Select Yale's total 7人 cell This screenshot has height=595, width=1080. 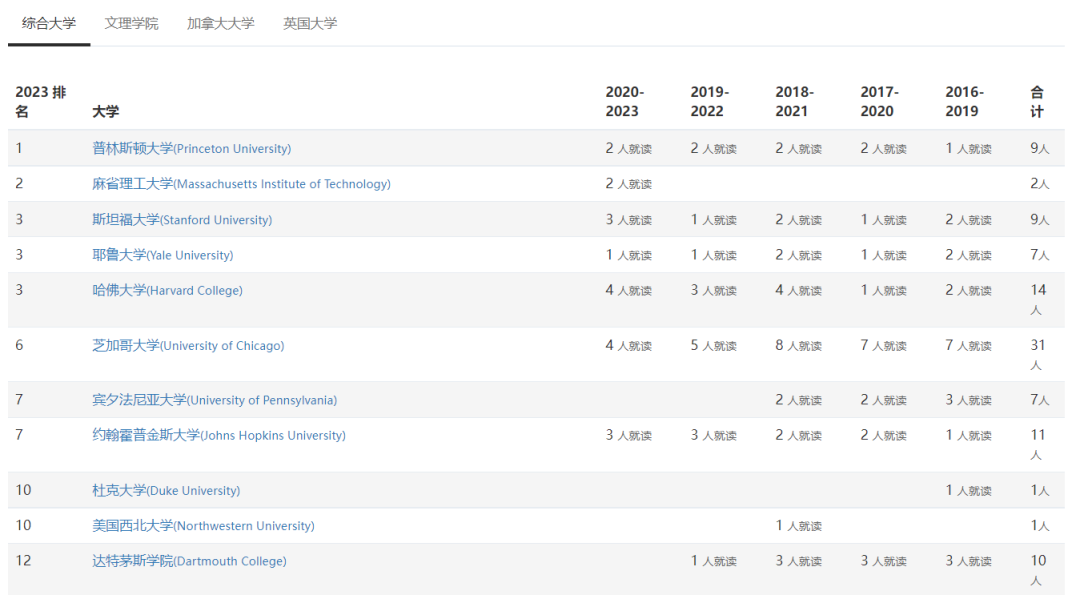click(x=1040, y=255)
